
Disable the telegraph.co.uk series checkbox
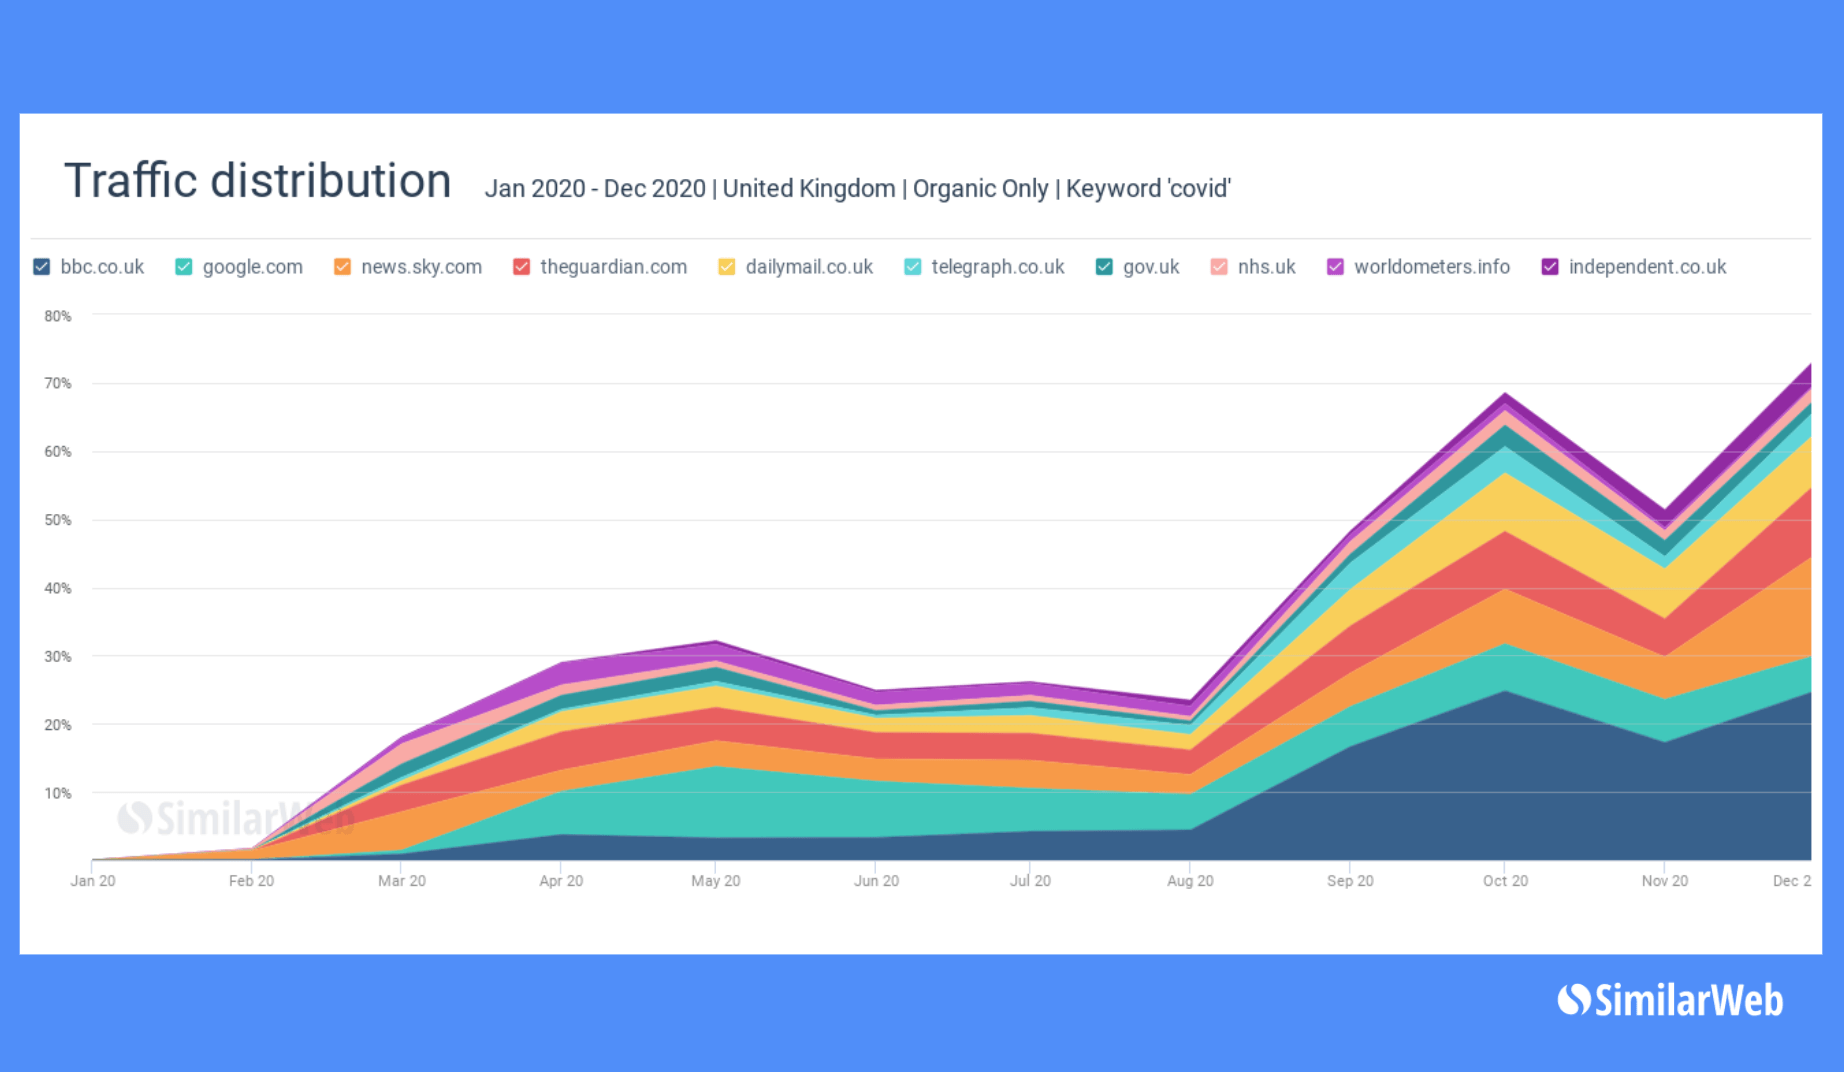pos(913,267)
